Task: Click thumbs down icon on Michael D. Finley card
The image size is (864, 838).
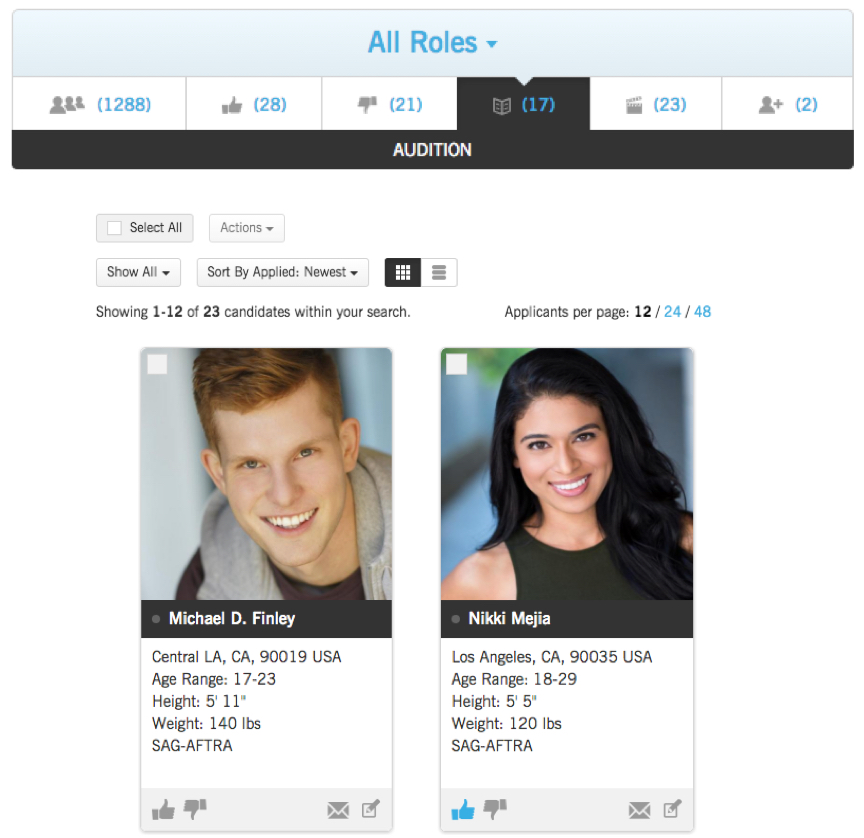Action: 194,809
